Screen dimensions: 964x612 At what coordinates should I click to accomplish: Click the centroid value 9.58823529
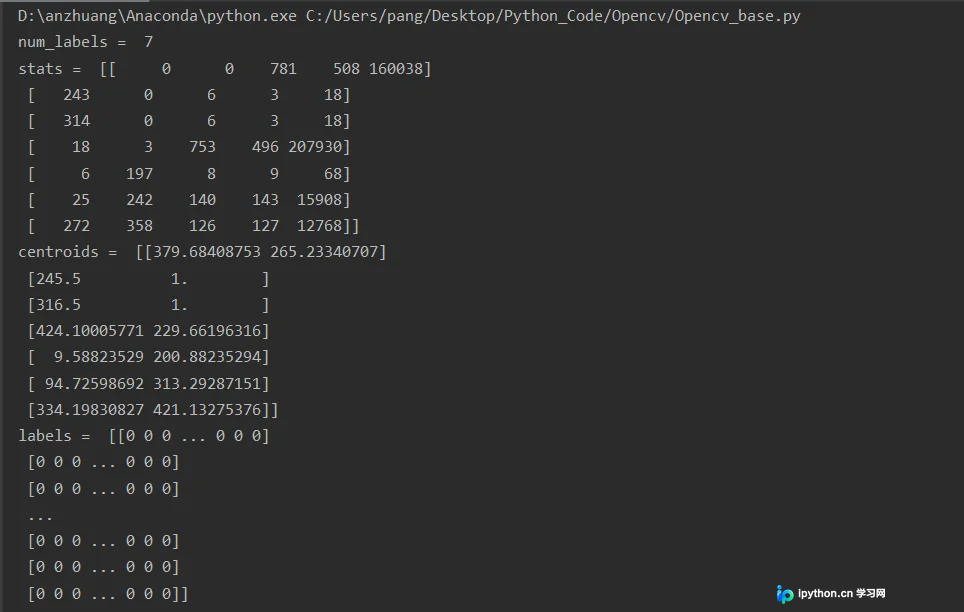tap(98, 357)
